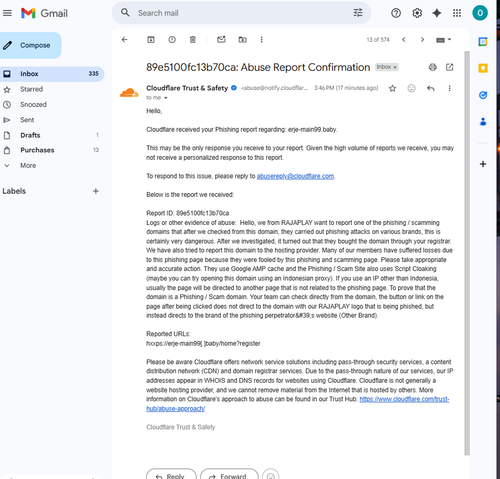
Task: Open Google Tasks side panel
Action: (x=483, y=95)
